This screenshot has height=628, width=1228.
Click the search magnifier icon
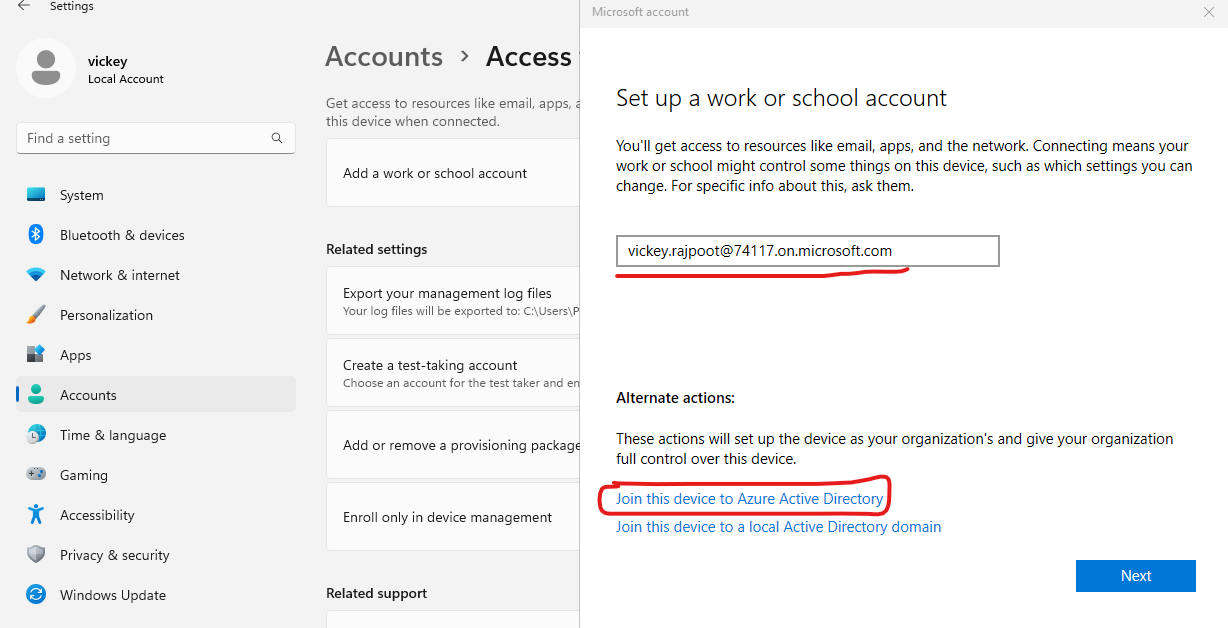pyautogui.click(x=277, y=138)
